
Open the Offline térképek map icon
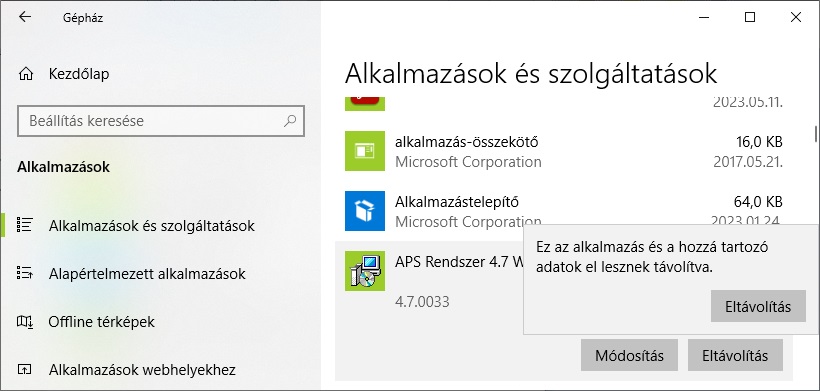[x=25, y=321]
